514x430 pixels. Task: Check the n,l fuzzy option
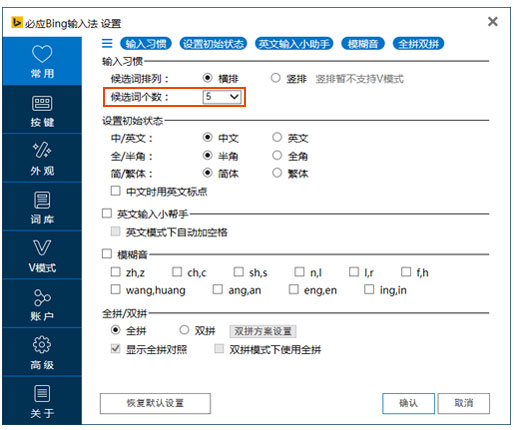tap(300, 272)
